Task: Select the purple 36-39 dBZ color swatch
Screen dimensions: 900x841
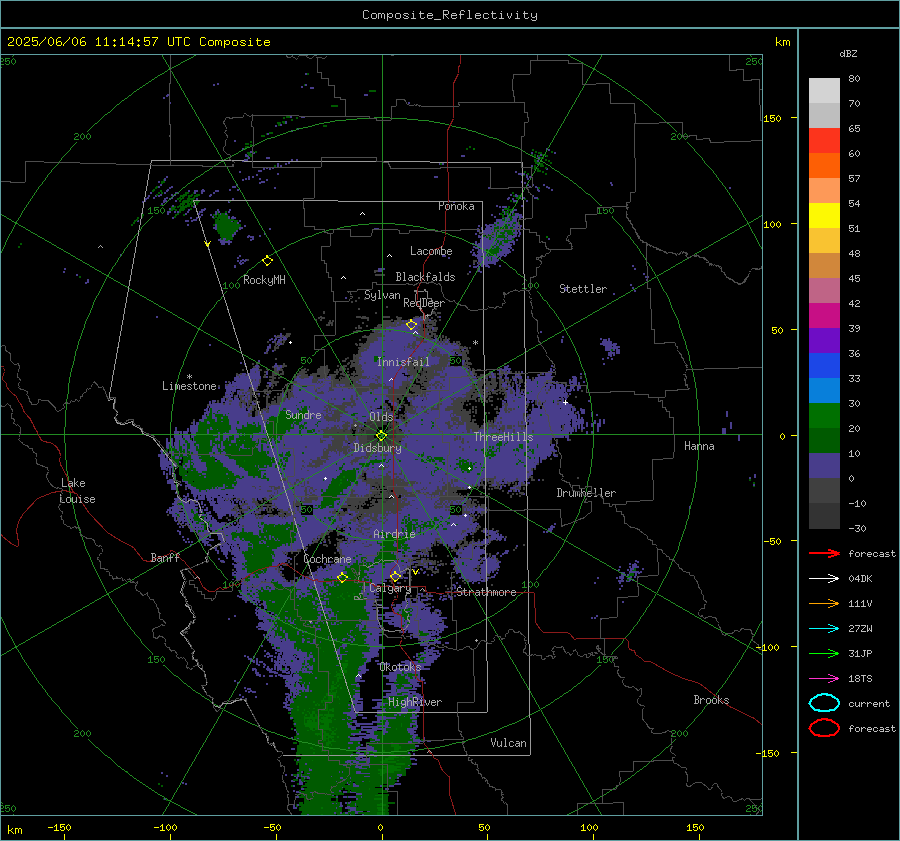Action: [x=824, y=341]
